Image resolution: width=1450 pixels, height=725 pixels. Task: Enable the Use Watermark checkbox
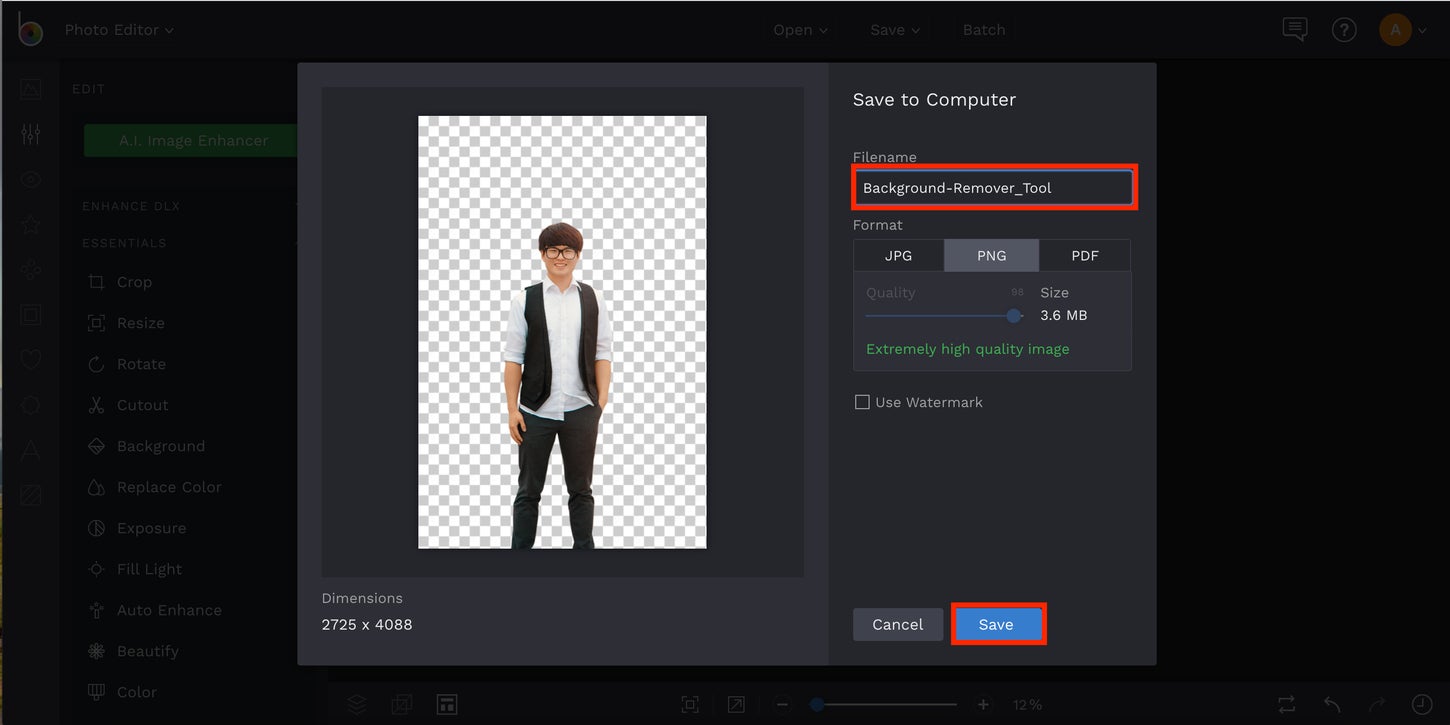click(x=862, y=401)
